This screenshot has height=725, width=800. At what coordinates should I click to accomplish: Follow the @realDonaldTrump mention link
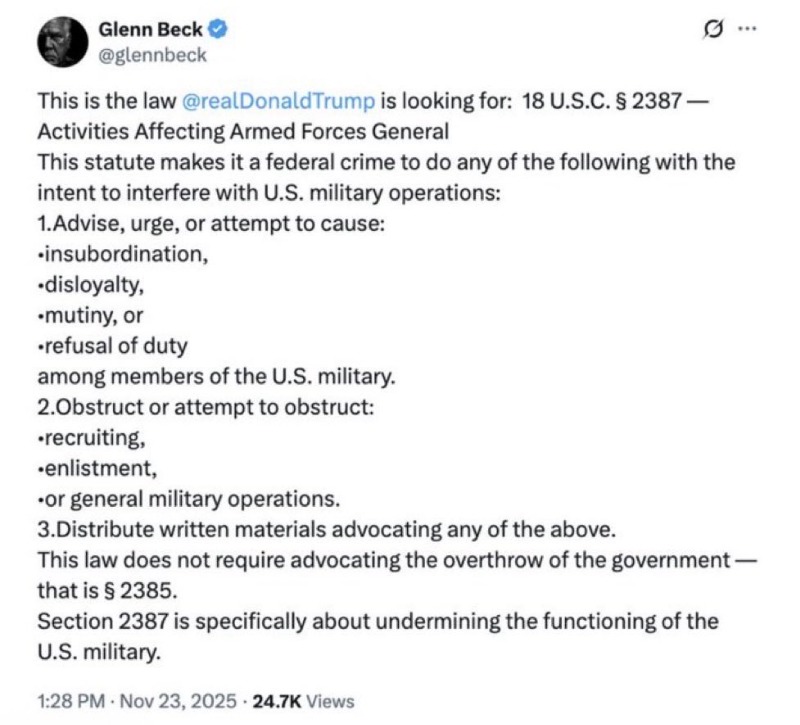pos(278,101)
